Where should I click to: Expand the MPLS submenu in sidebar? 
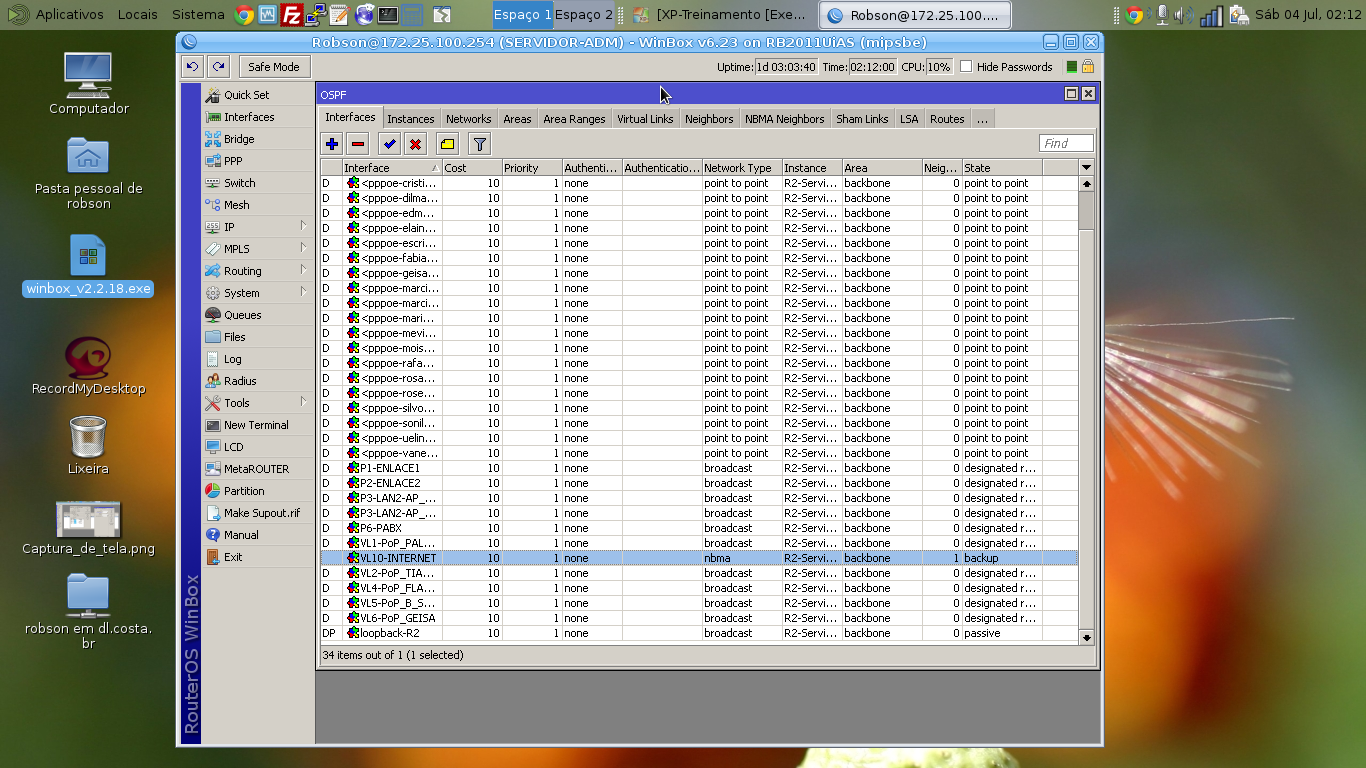click(258, 249)
